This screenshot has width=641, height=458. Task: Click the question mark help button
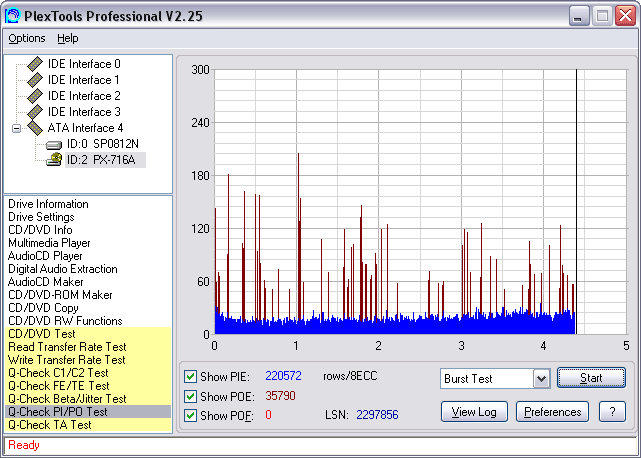pos(612,412)
